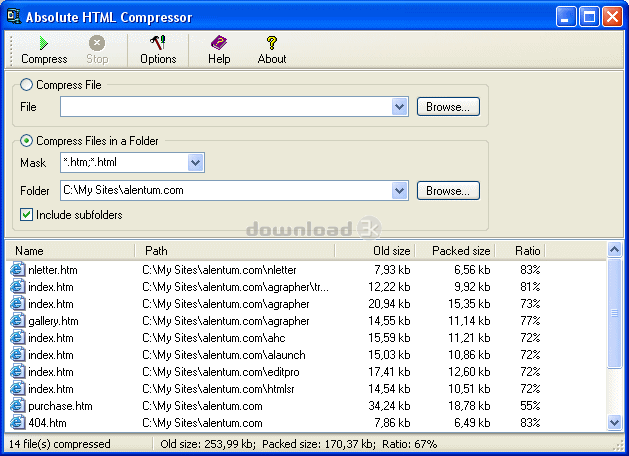Toggle the Include subfolders checkbox
The image size is (629, 456).
(26, 215)
